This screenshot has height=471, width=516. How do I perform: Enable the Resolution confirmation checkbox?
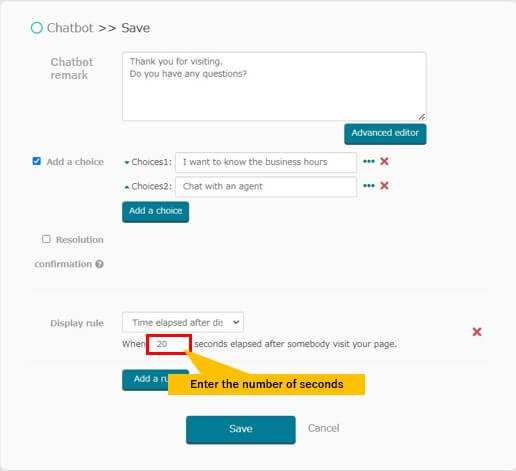tap(46, 239)
